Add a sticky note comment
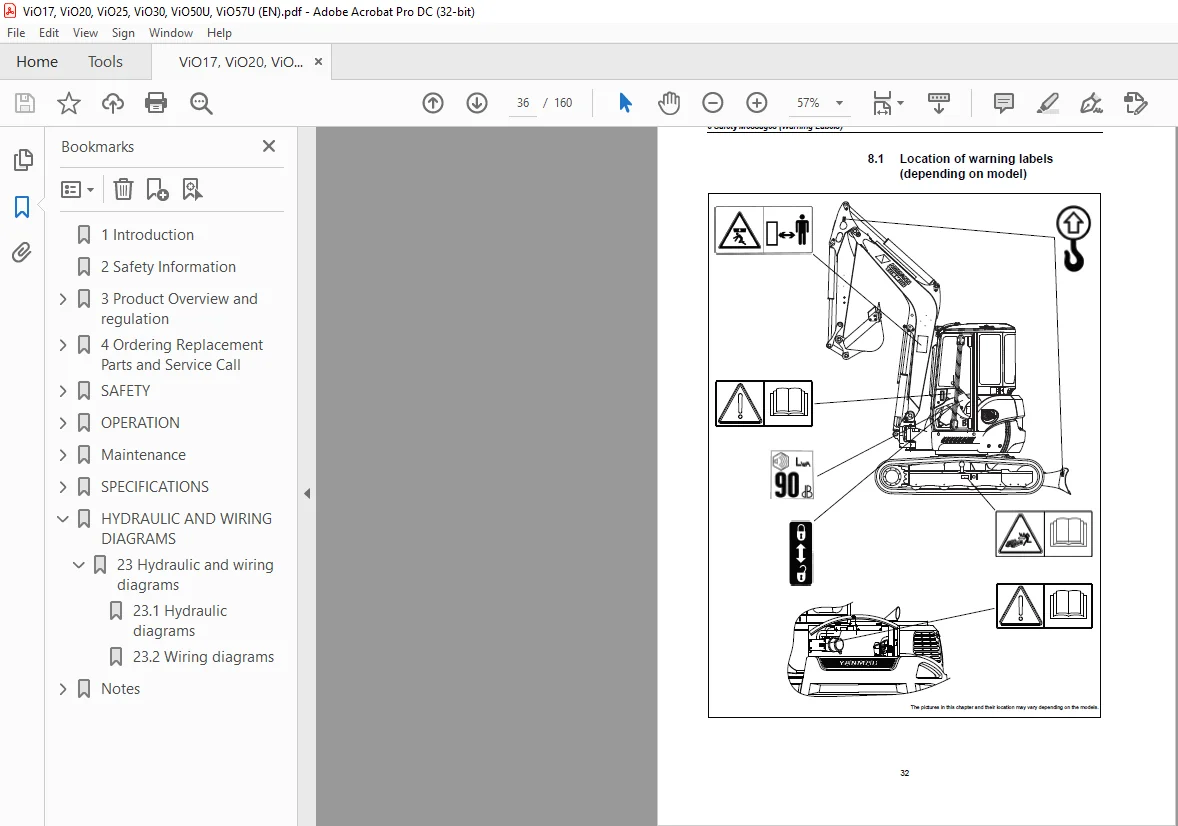 click(x=1004, y=103)
